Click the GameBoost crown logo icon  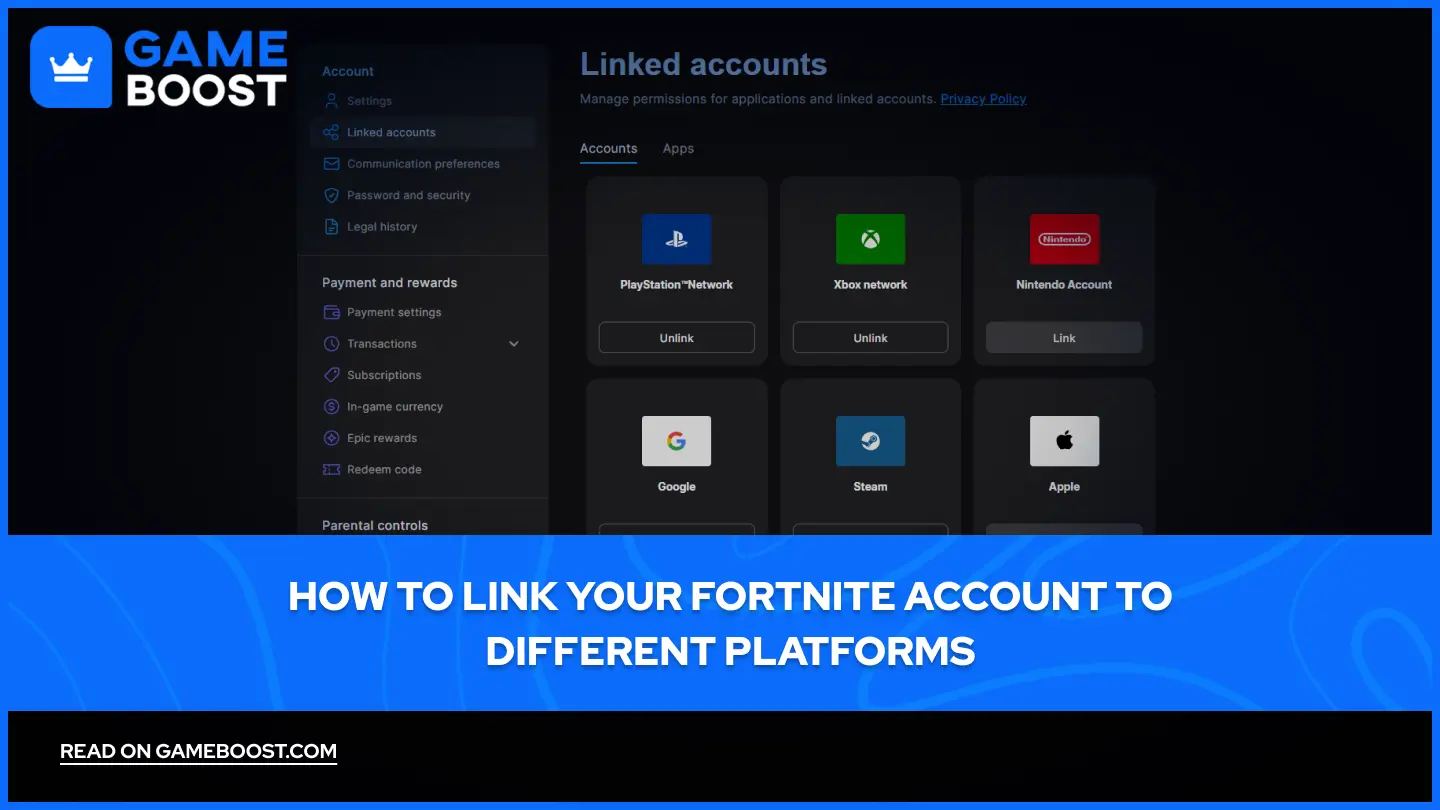coord(71,67)
